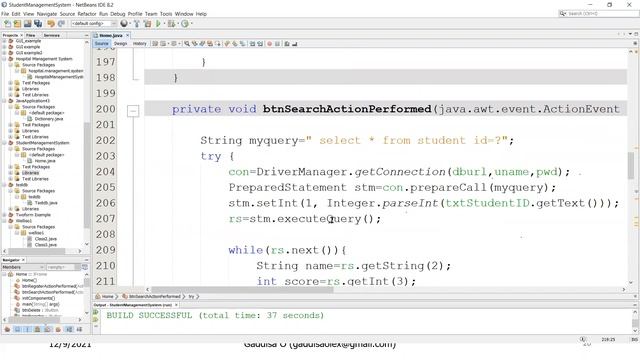The image size is (640, 360).
Task: Click the Projects panel vertical scrollbar
Action: (87, 176)
